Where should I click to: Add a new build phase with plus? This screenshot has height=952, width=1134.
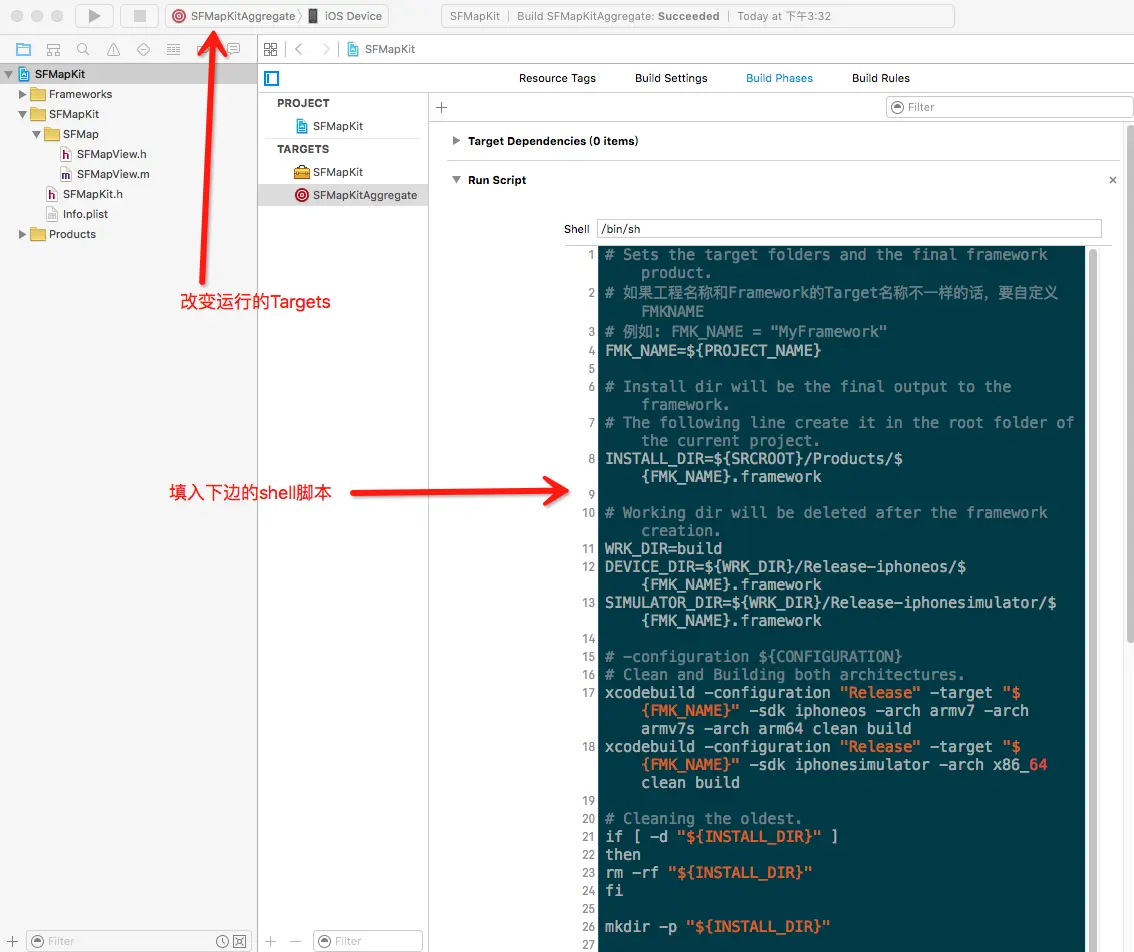pyautogui.click(x=442, y=108)
